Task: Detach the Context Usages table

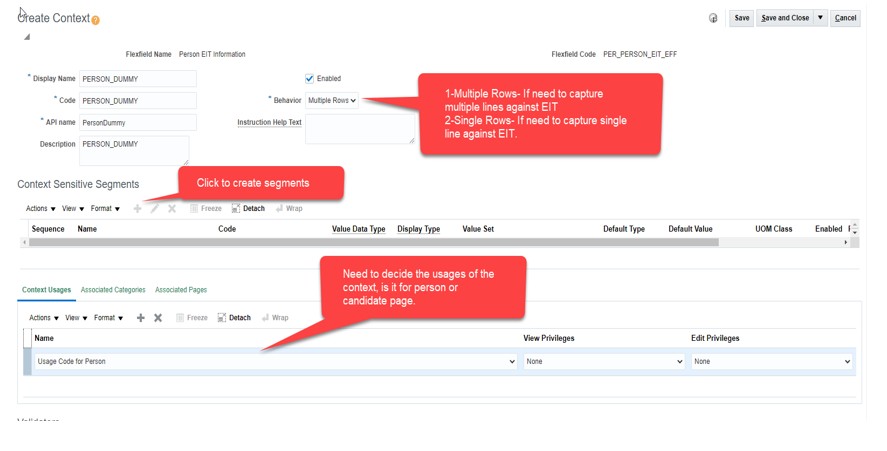Action: coord(234,318)
